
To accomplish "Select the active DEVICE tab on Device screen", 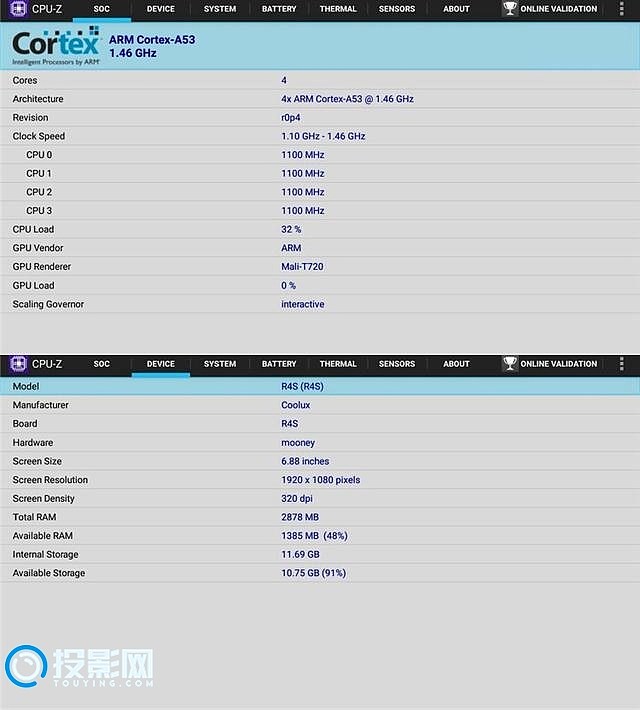I will tap(160, 364).
